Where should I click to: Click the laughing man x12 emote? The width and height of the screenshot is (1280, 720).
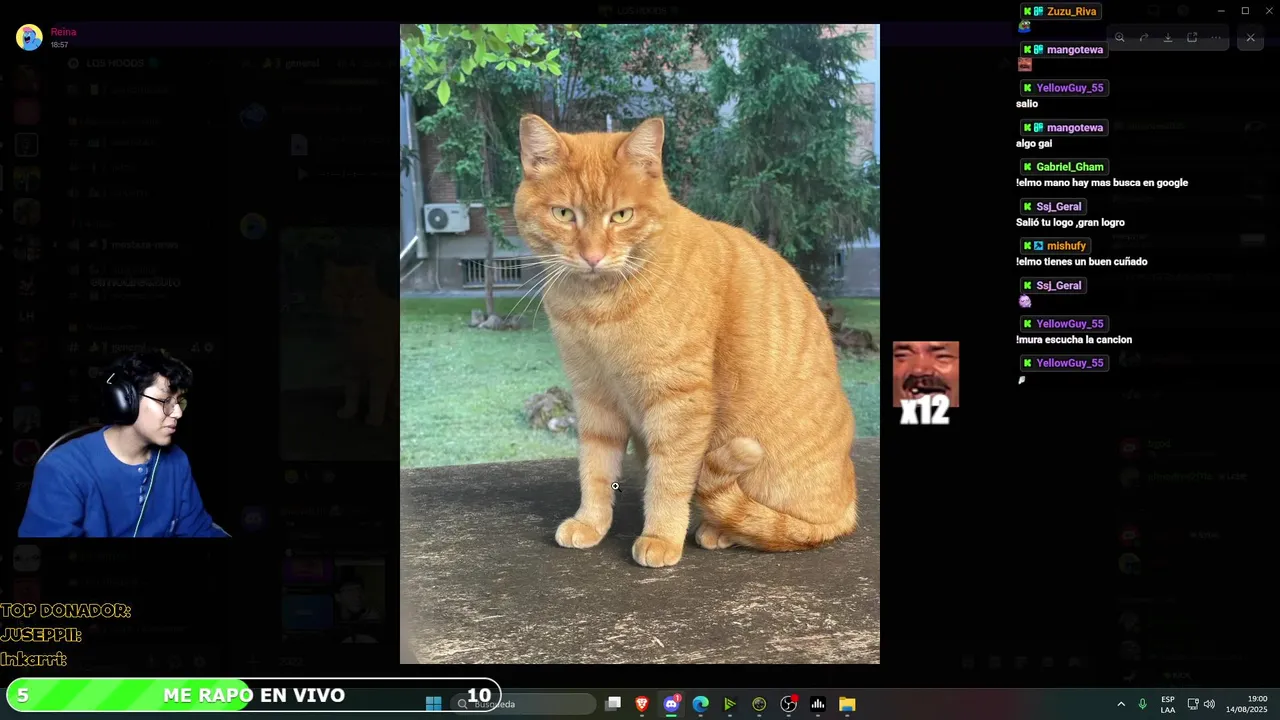pos(926,383)
